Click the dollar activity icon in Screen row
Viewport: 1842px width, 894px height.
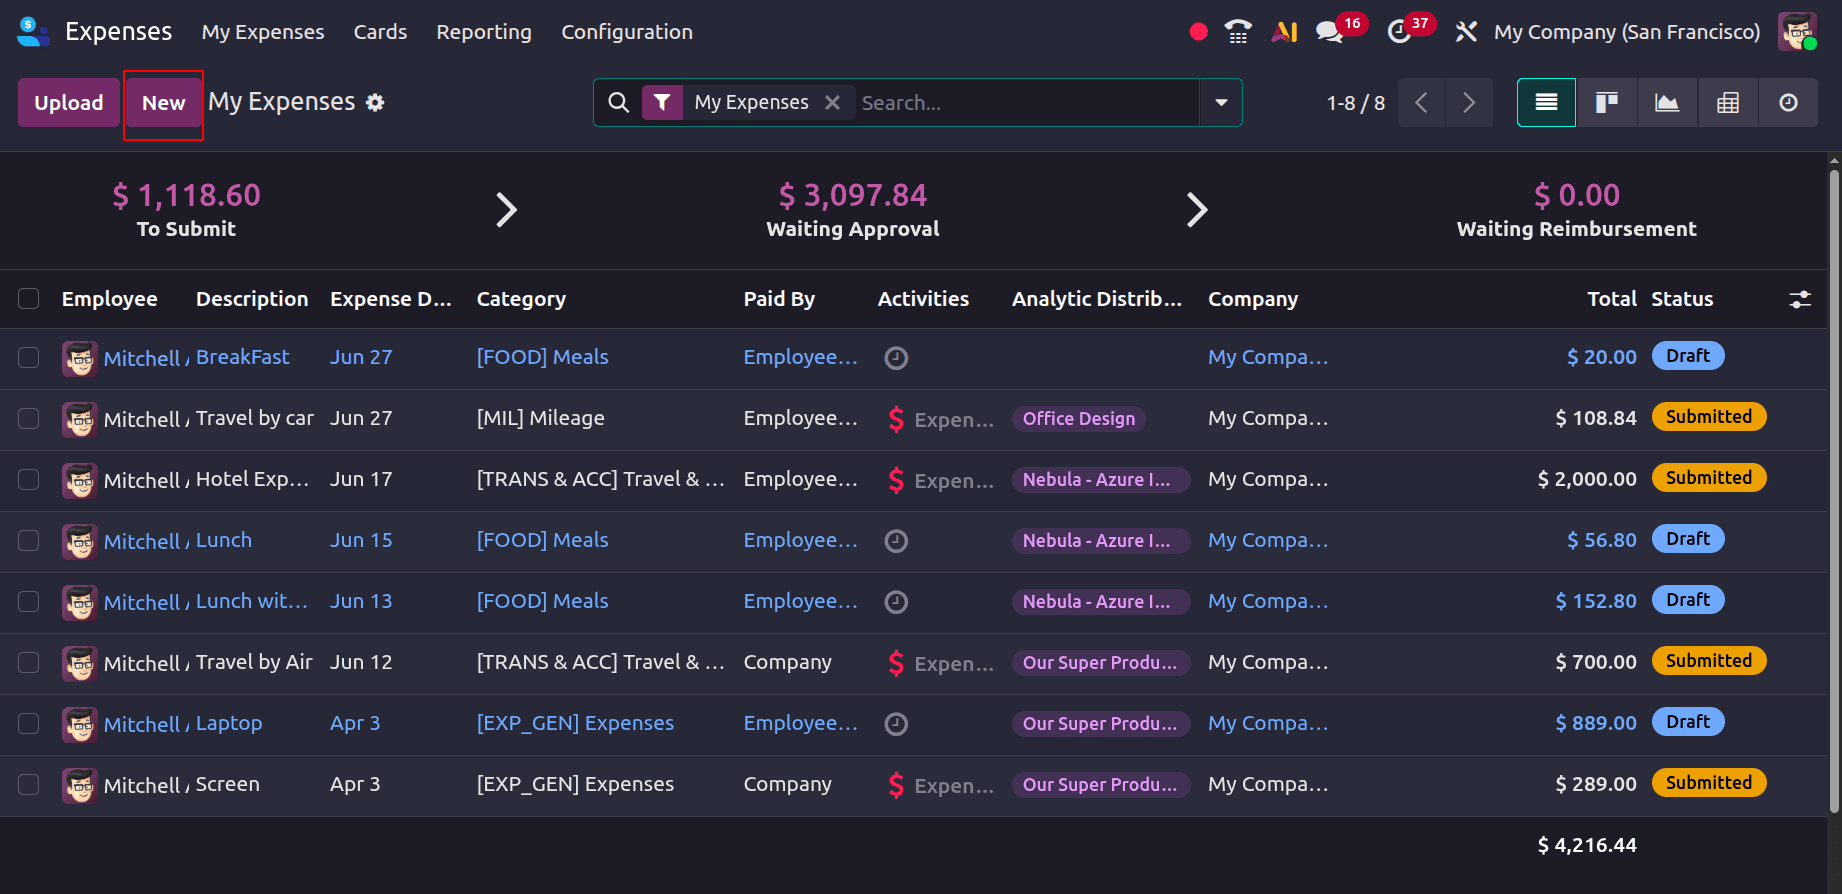point(896,785)
